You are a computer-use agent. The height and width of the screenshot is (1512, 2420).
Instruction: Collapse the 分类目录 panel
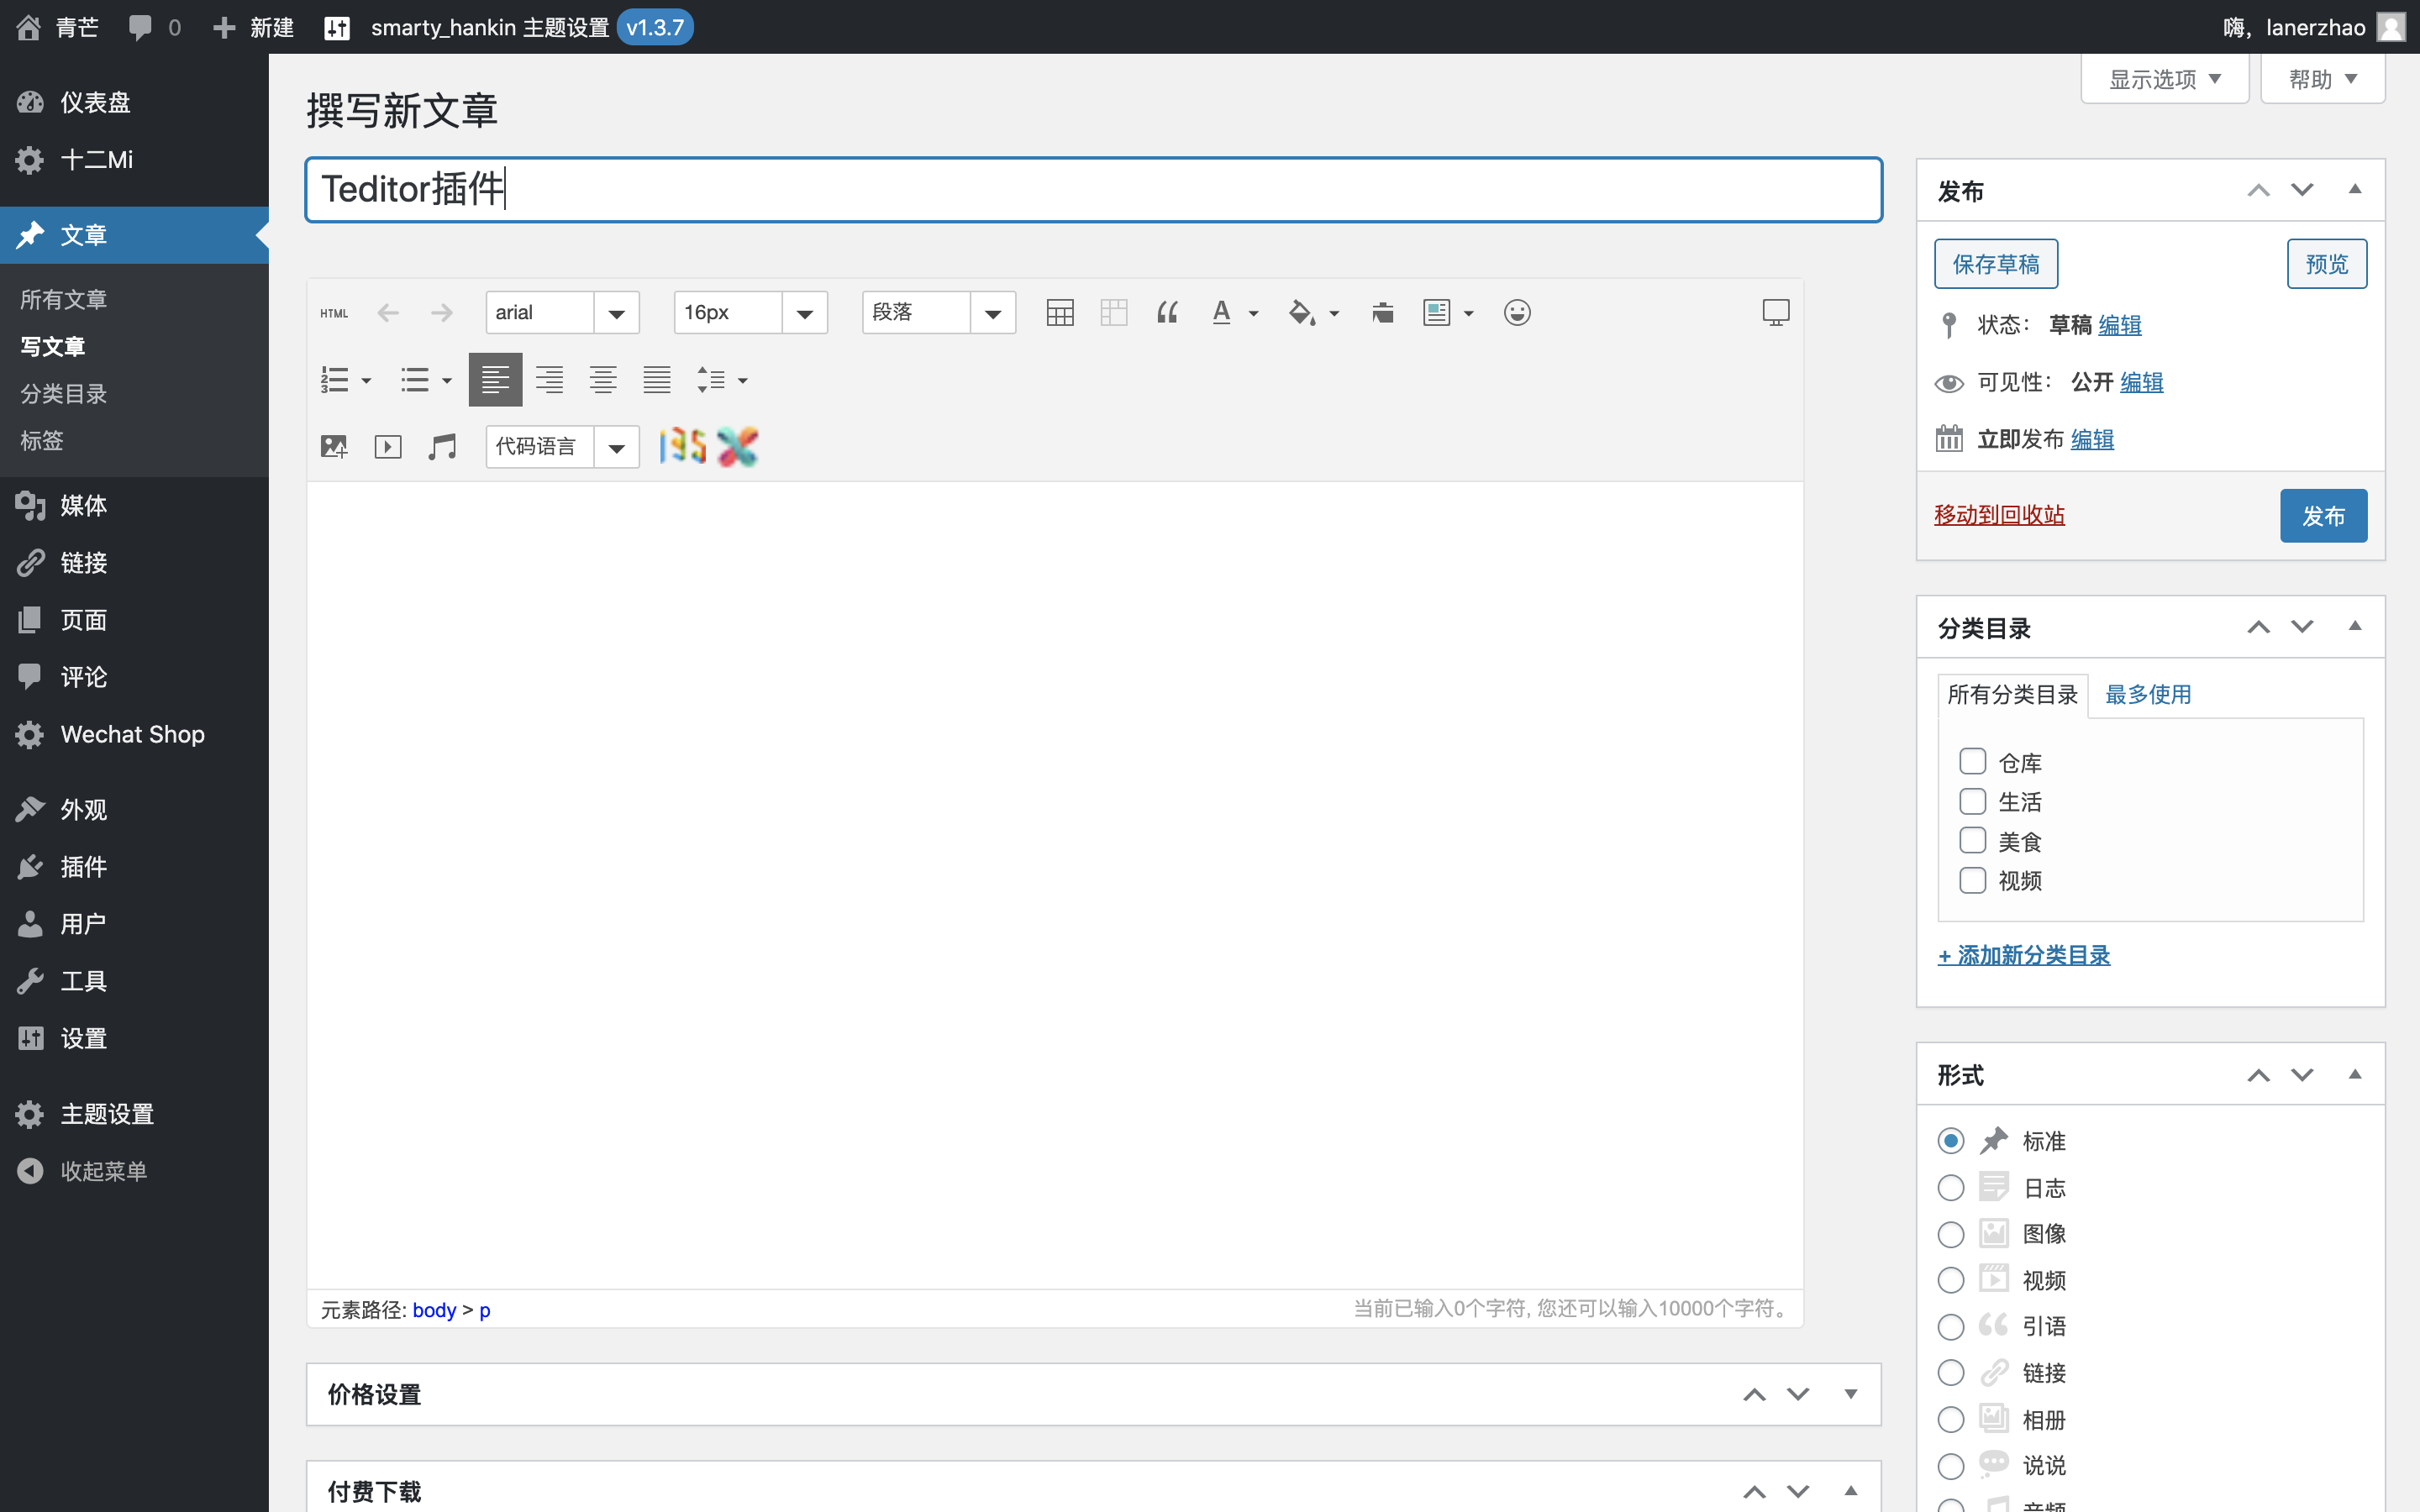click(x=2355, y=627)
